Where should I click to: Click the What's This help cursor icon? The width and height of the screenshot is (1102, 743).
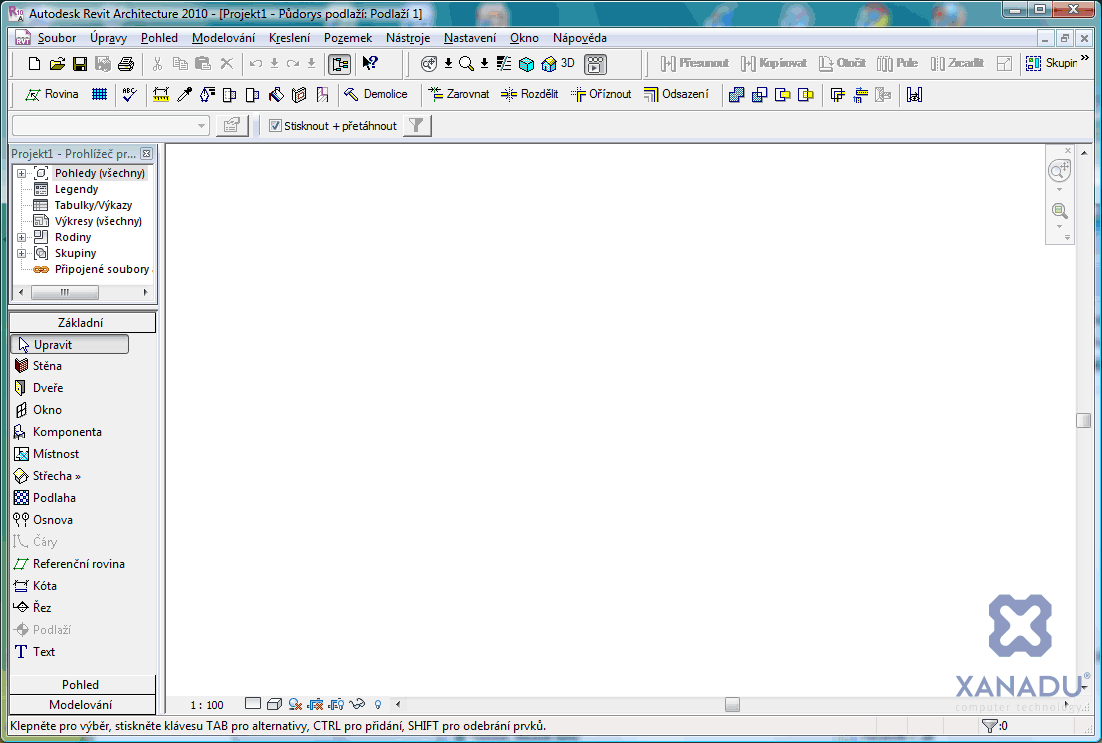(370, 63)
